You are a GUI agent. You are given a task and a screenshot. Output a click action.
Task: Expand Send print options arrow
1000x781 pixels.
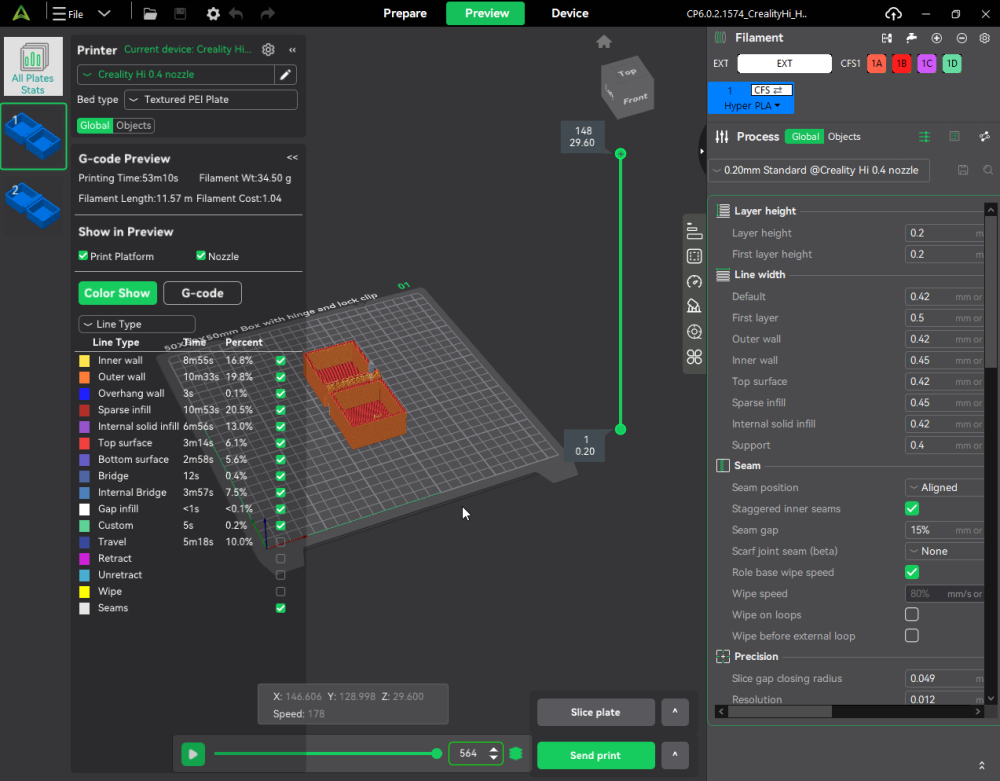point(675,755)
